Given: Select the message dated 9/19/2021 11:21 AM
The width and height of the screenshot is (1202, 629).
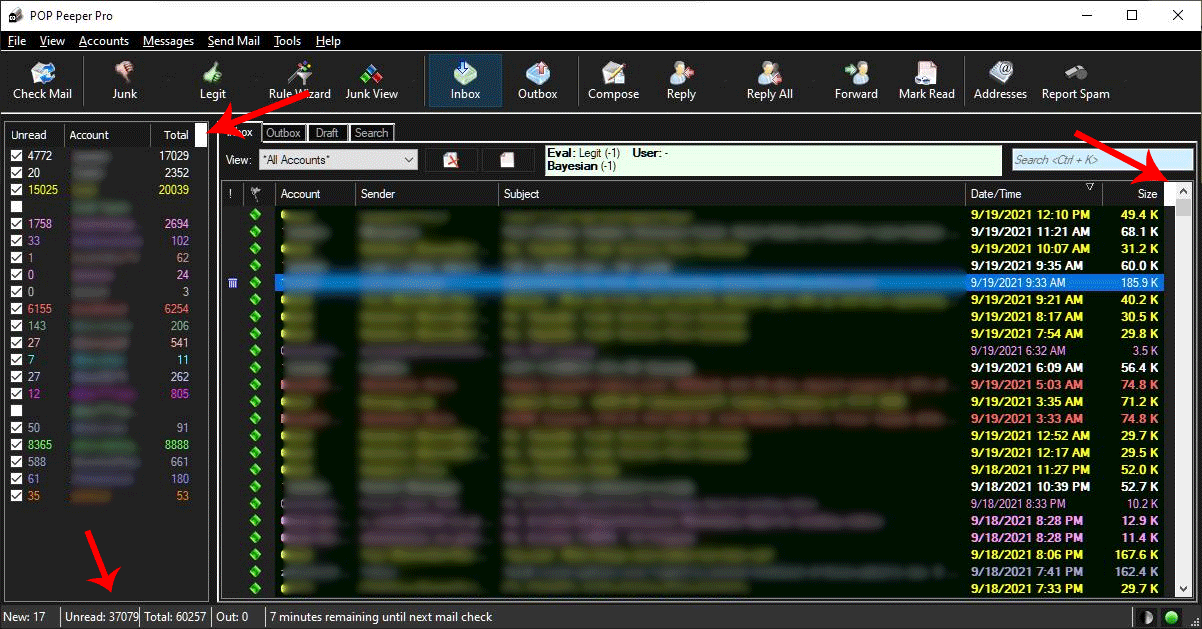Looking at the screenshot, I should (692, 232).
